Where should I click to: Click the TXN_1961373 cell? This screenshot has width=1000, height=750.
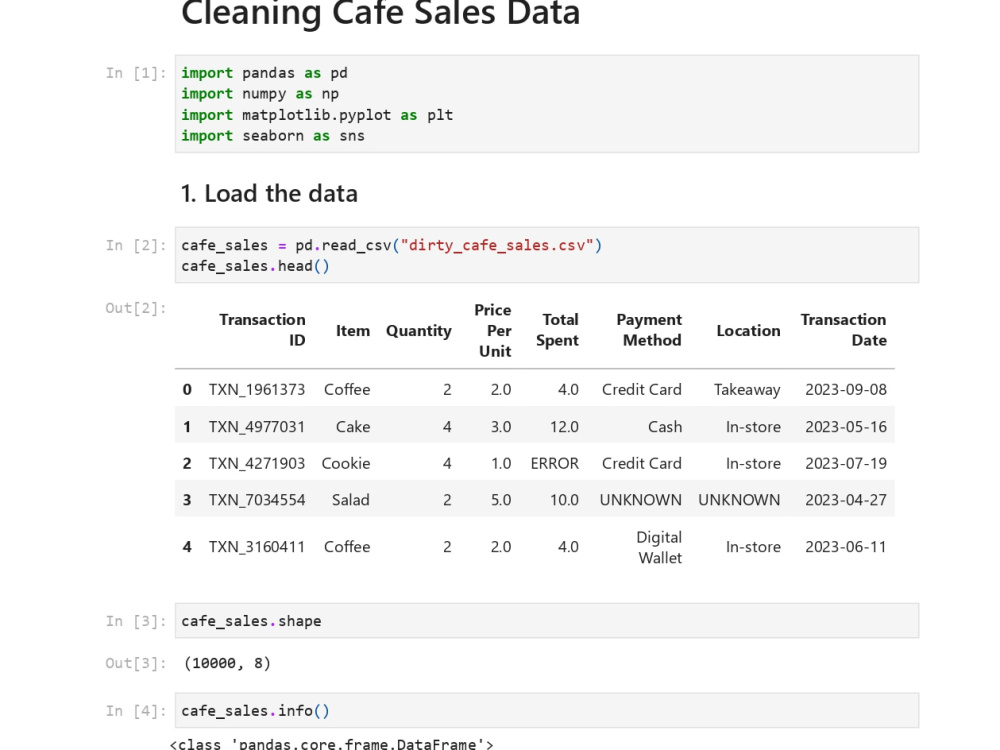(257, 389)
